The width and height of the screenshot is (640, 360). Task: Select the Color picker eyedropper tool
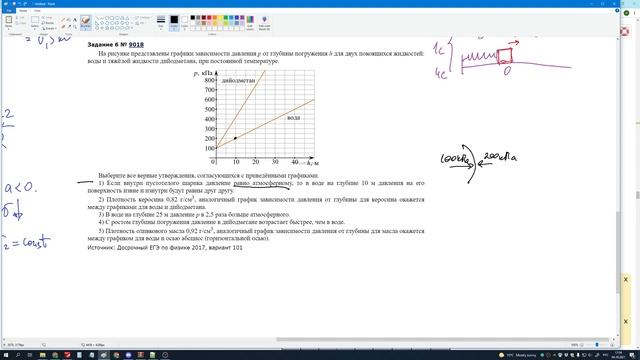pyautogui.click(x=69, y=27)
